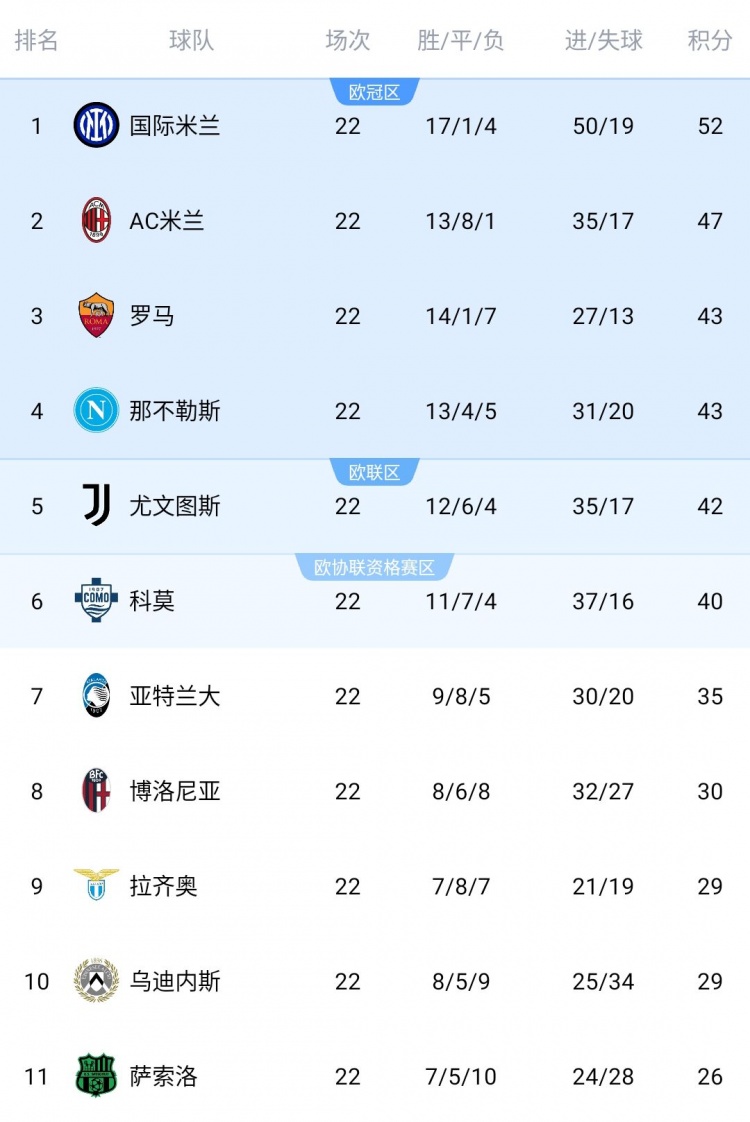The width and height of the screenshot is (750, 1122).
Task: Tap the Roma wolf crest
Action: 96,316
